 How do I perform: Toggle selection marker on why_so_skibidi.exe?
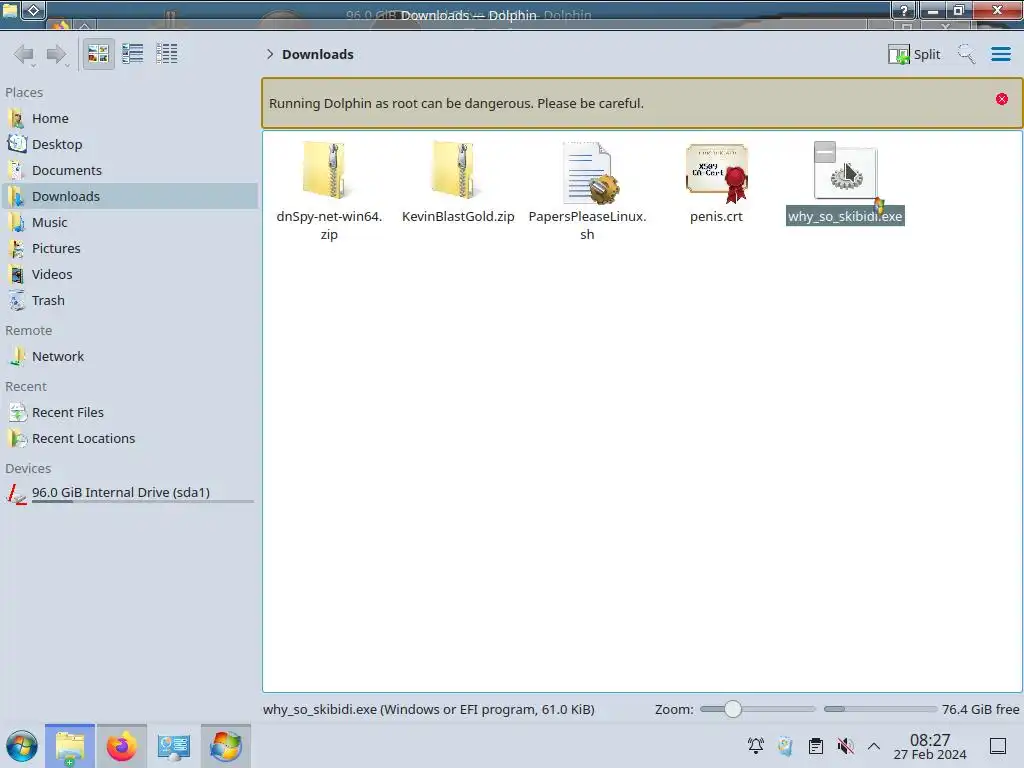point(825,152)
